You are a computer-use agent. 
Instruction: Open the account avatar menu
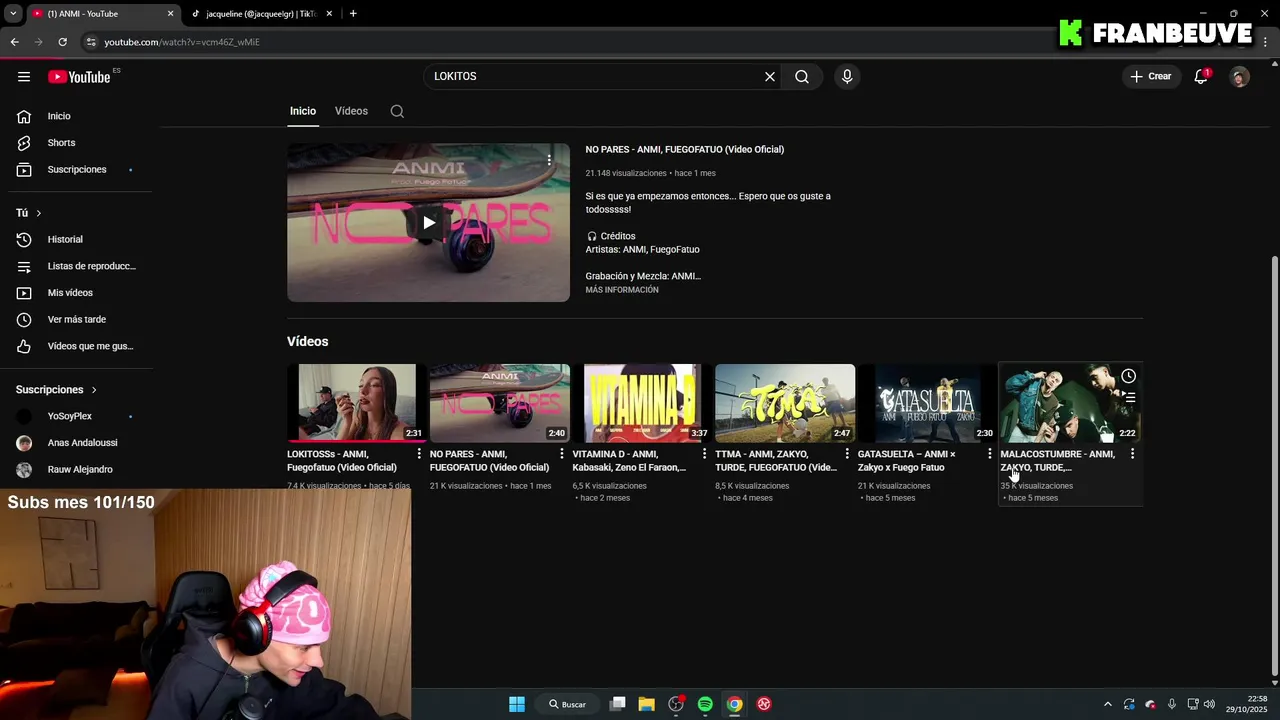(1240, 77)
